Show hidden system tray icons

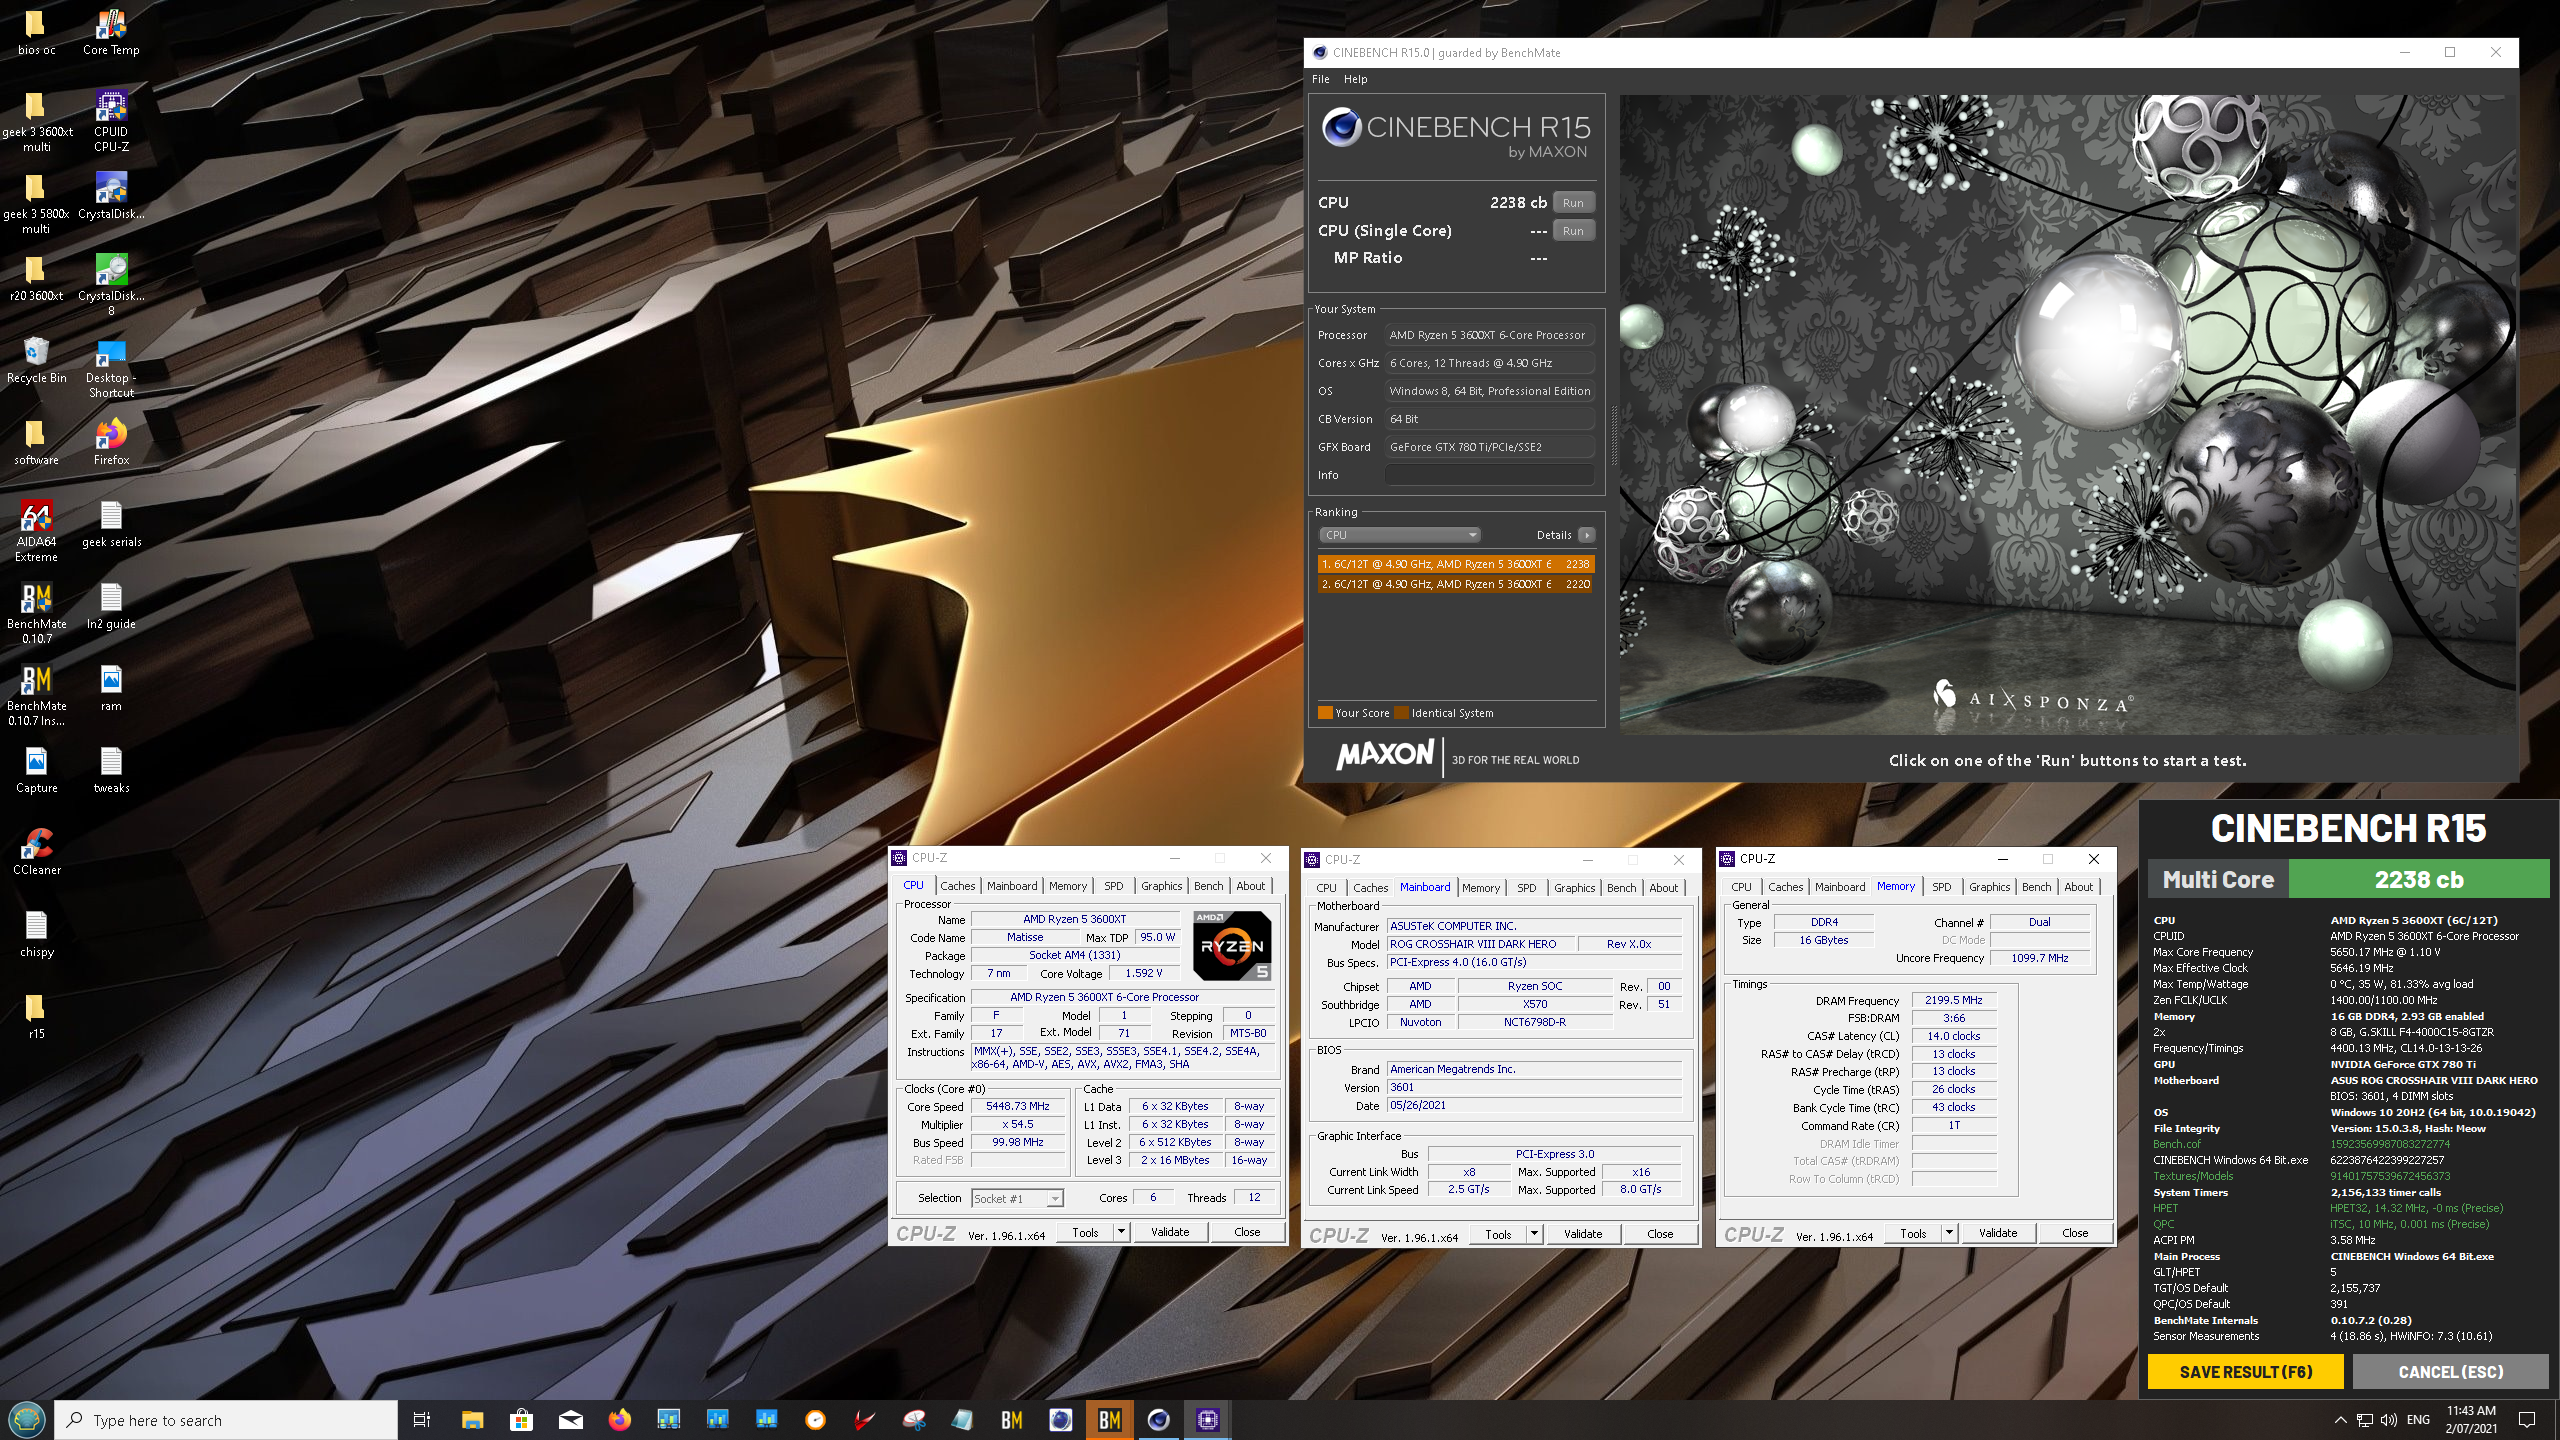pos(2340,1420)
